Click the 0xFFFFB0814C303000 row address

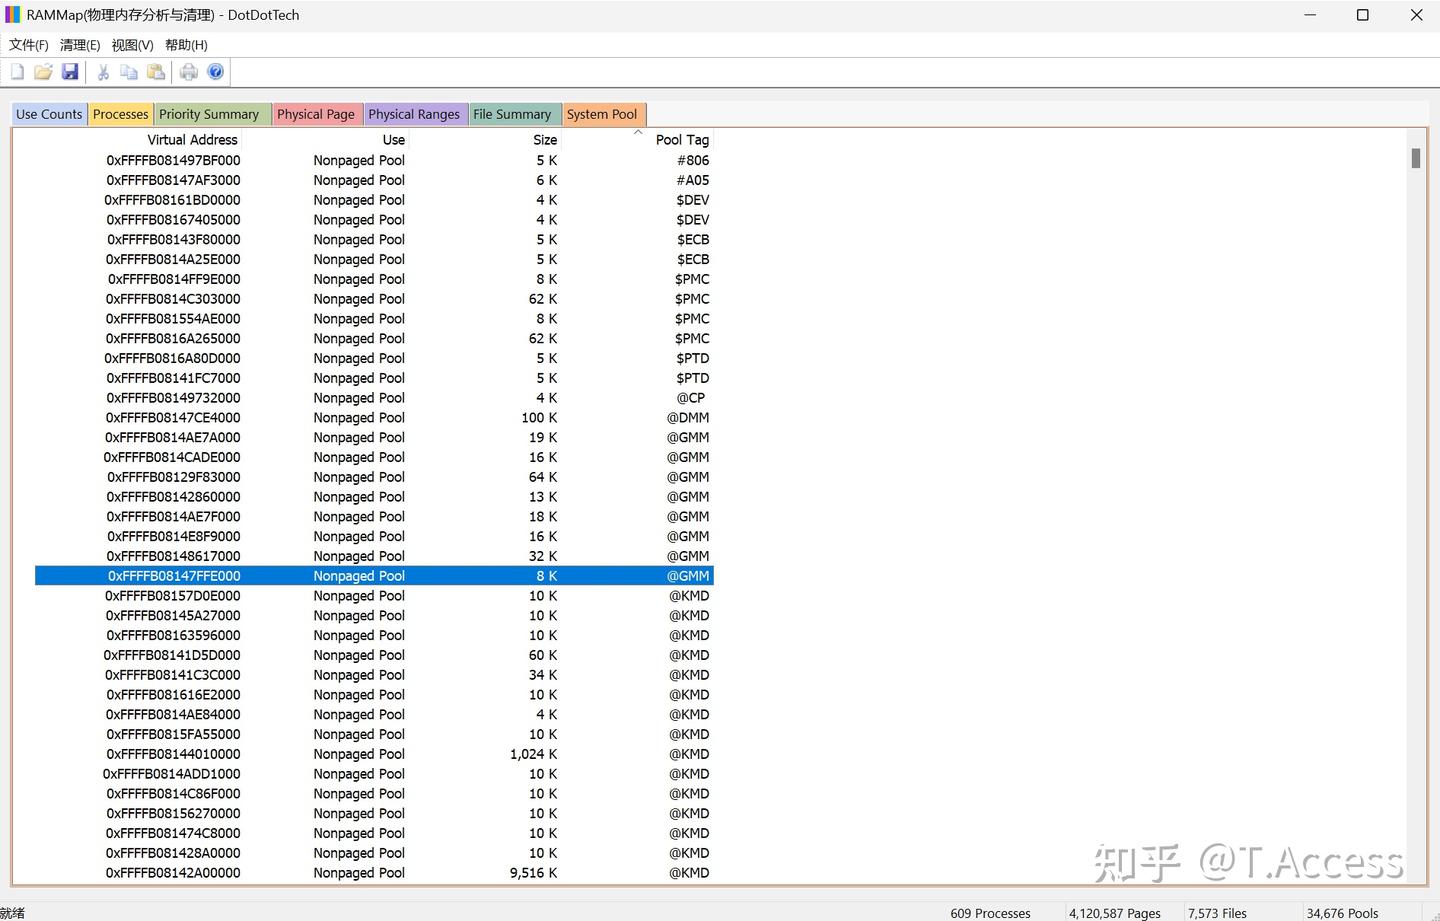pos(173,299)
